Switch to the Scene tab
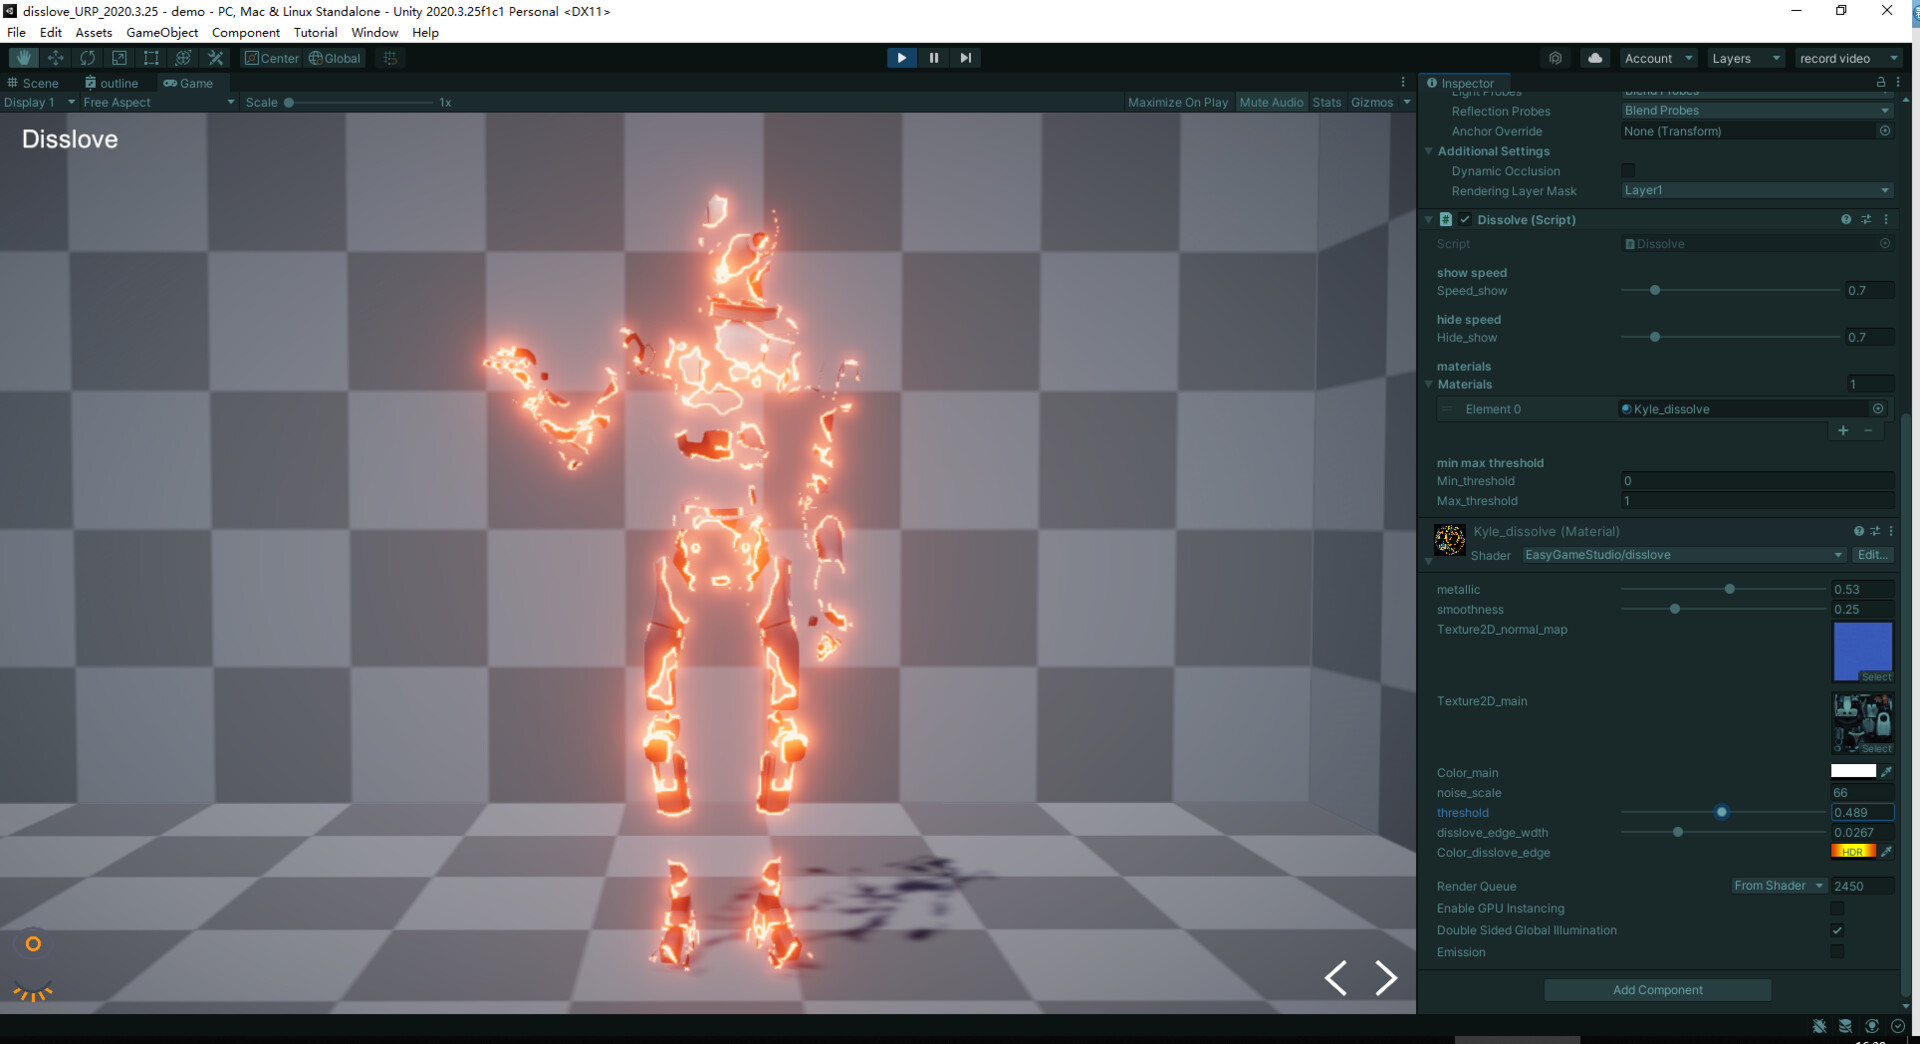This screenshot has height=1044, width=1920. pyautogui.click(x=35, y=82)
